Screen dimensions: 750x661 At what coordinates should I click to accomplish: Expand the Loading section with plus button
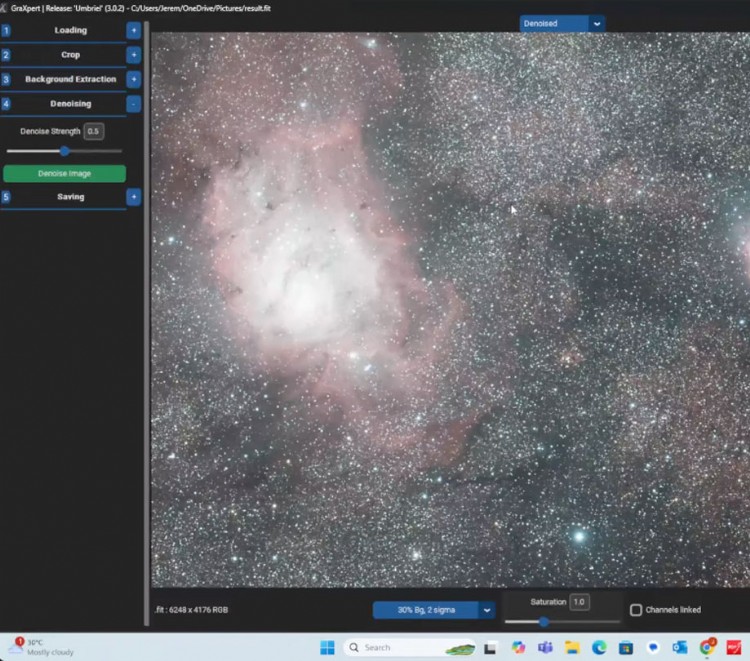click(134, 30)
